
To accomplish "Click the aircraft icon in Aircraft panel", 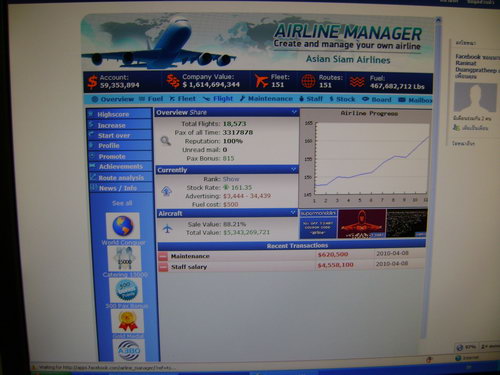I will 167,229.
